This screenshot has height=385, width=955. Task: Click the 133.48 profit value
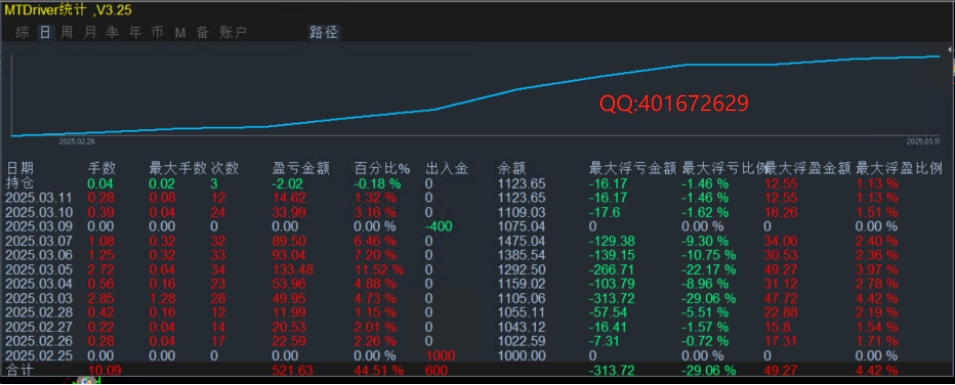click(x=292, y=270)
